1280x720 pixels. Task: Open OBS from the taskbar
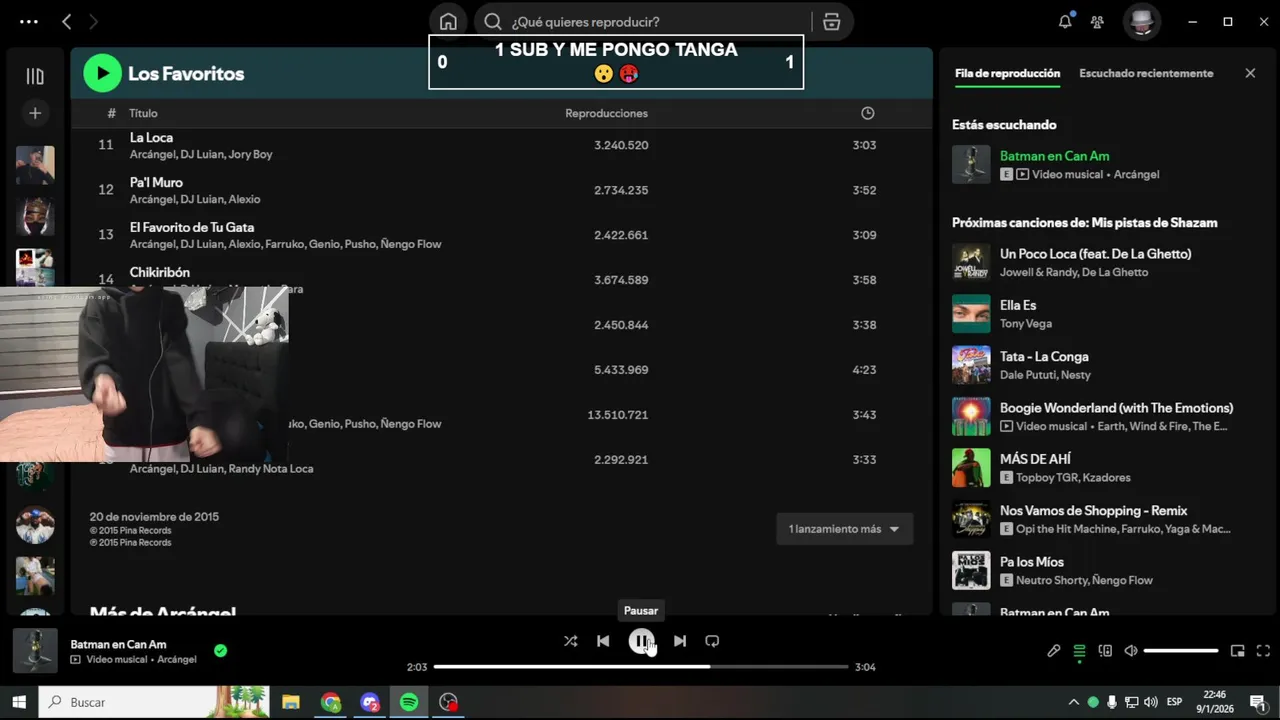[x=449, y=702]
